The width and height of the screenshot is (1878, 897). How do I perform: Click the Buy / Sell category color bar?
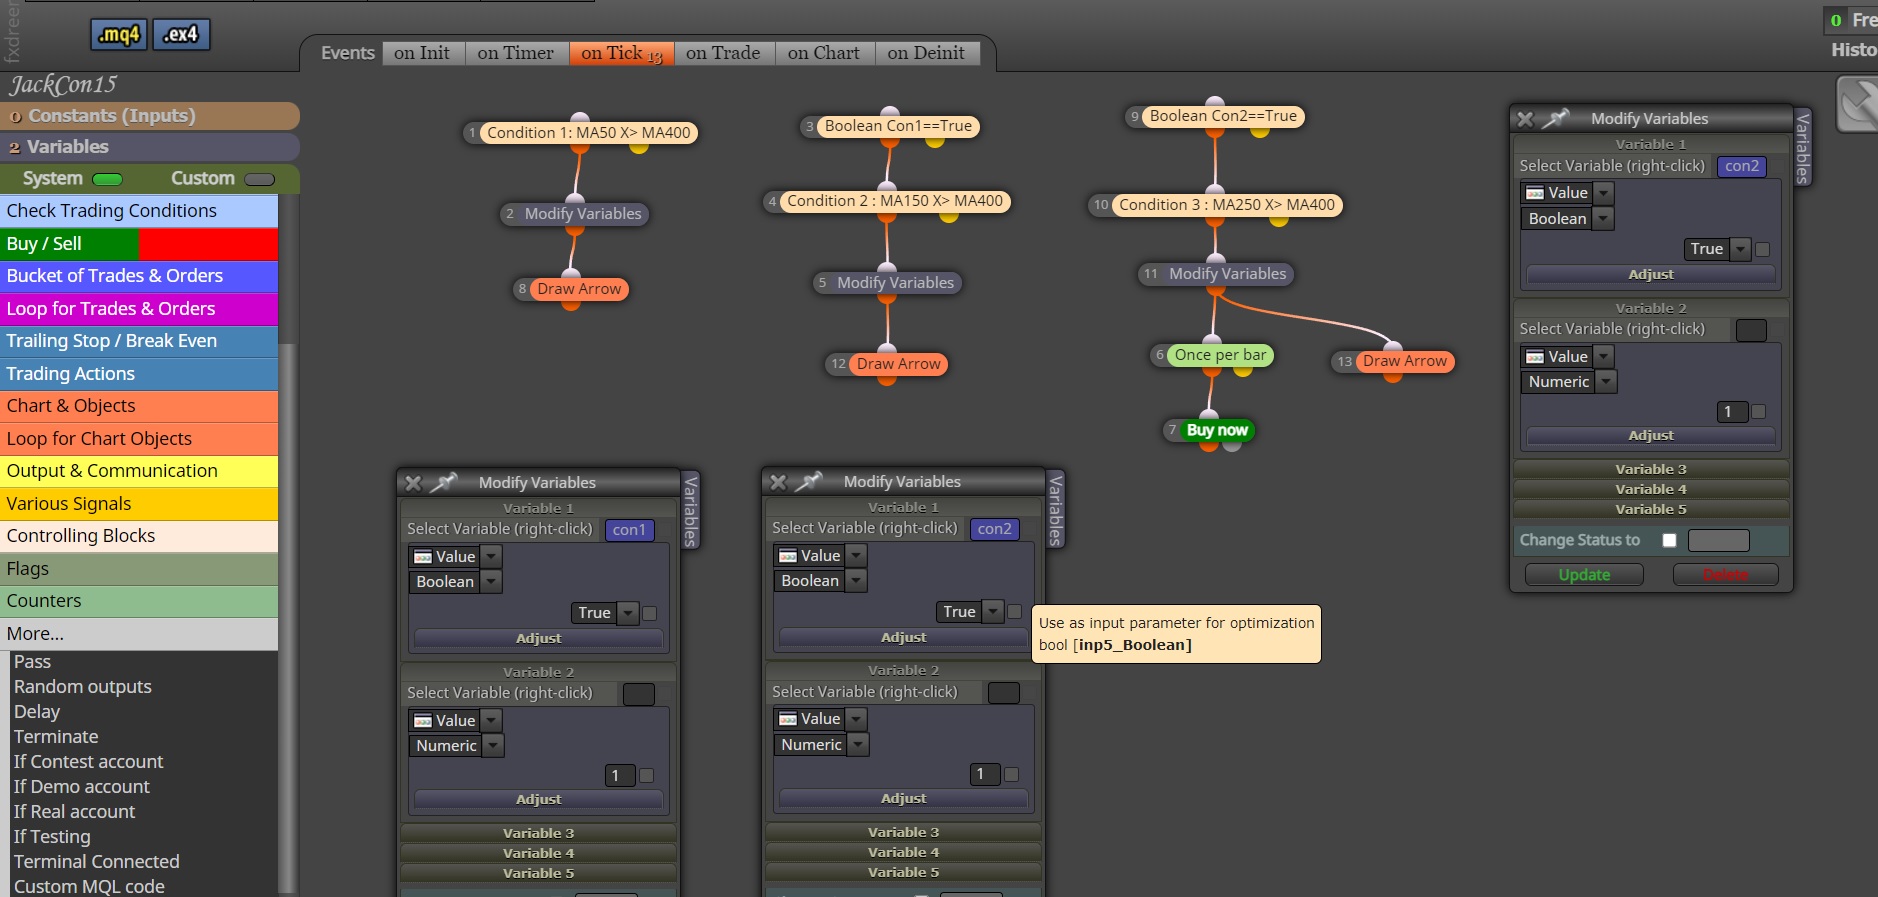click(x=139, y=244)
